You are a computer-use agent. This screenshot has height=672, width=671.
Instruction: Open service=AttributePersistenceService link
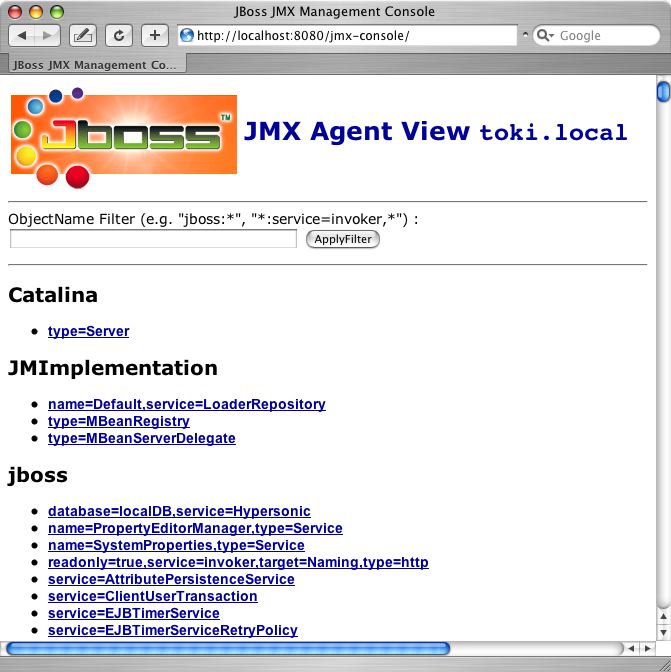171,579
